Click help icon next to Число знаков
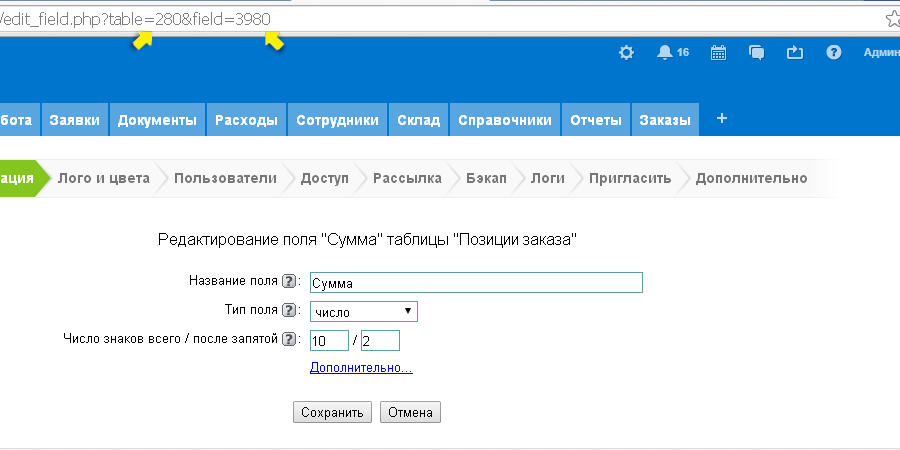Screen dimensions: 900x450 tap(290, 340)
